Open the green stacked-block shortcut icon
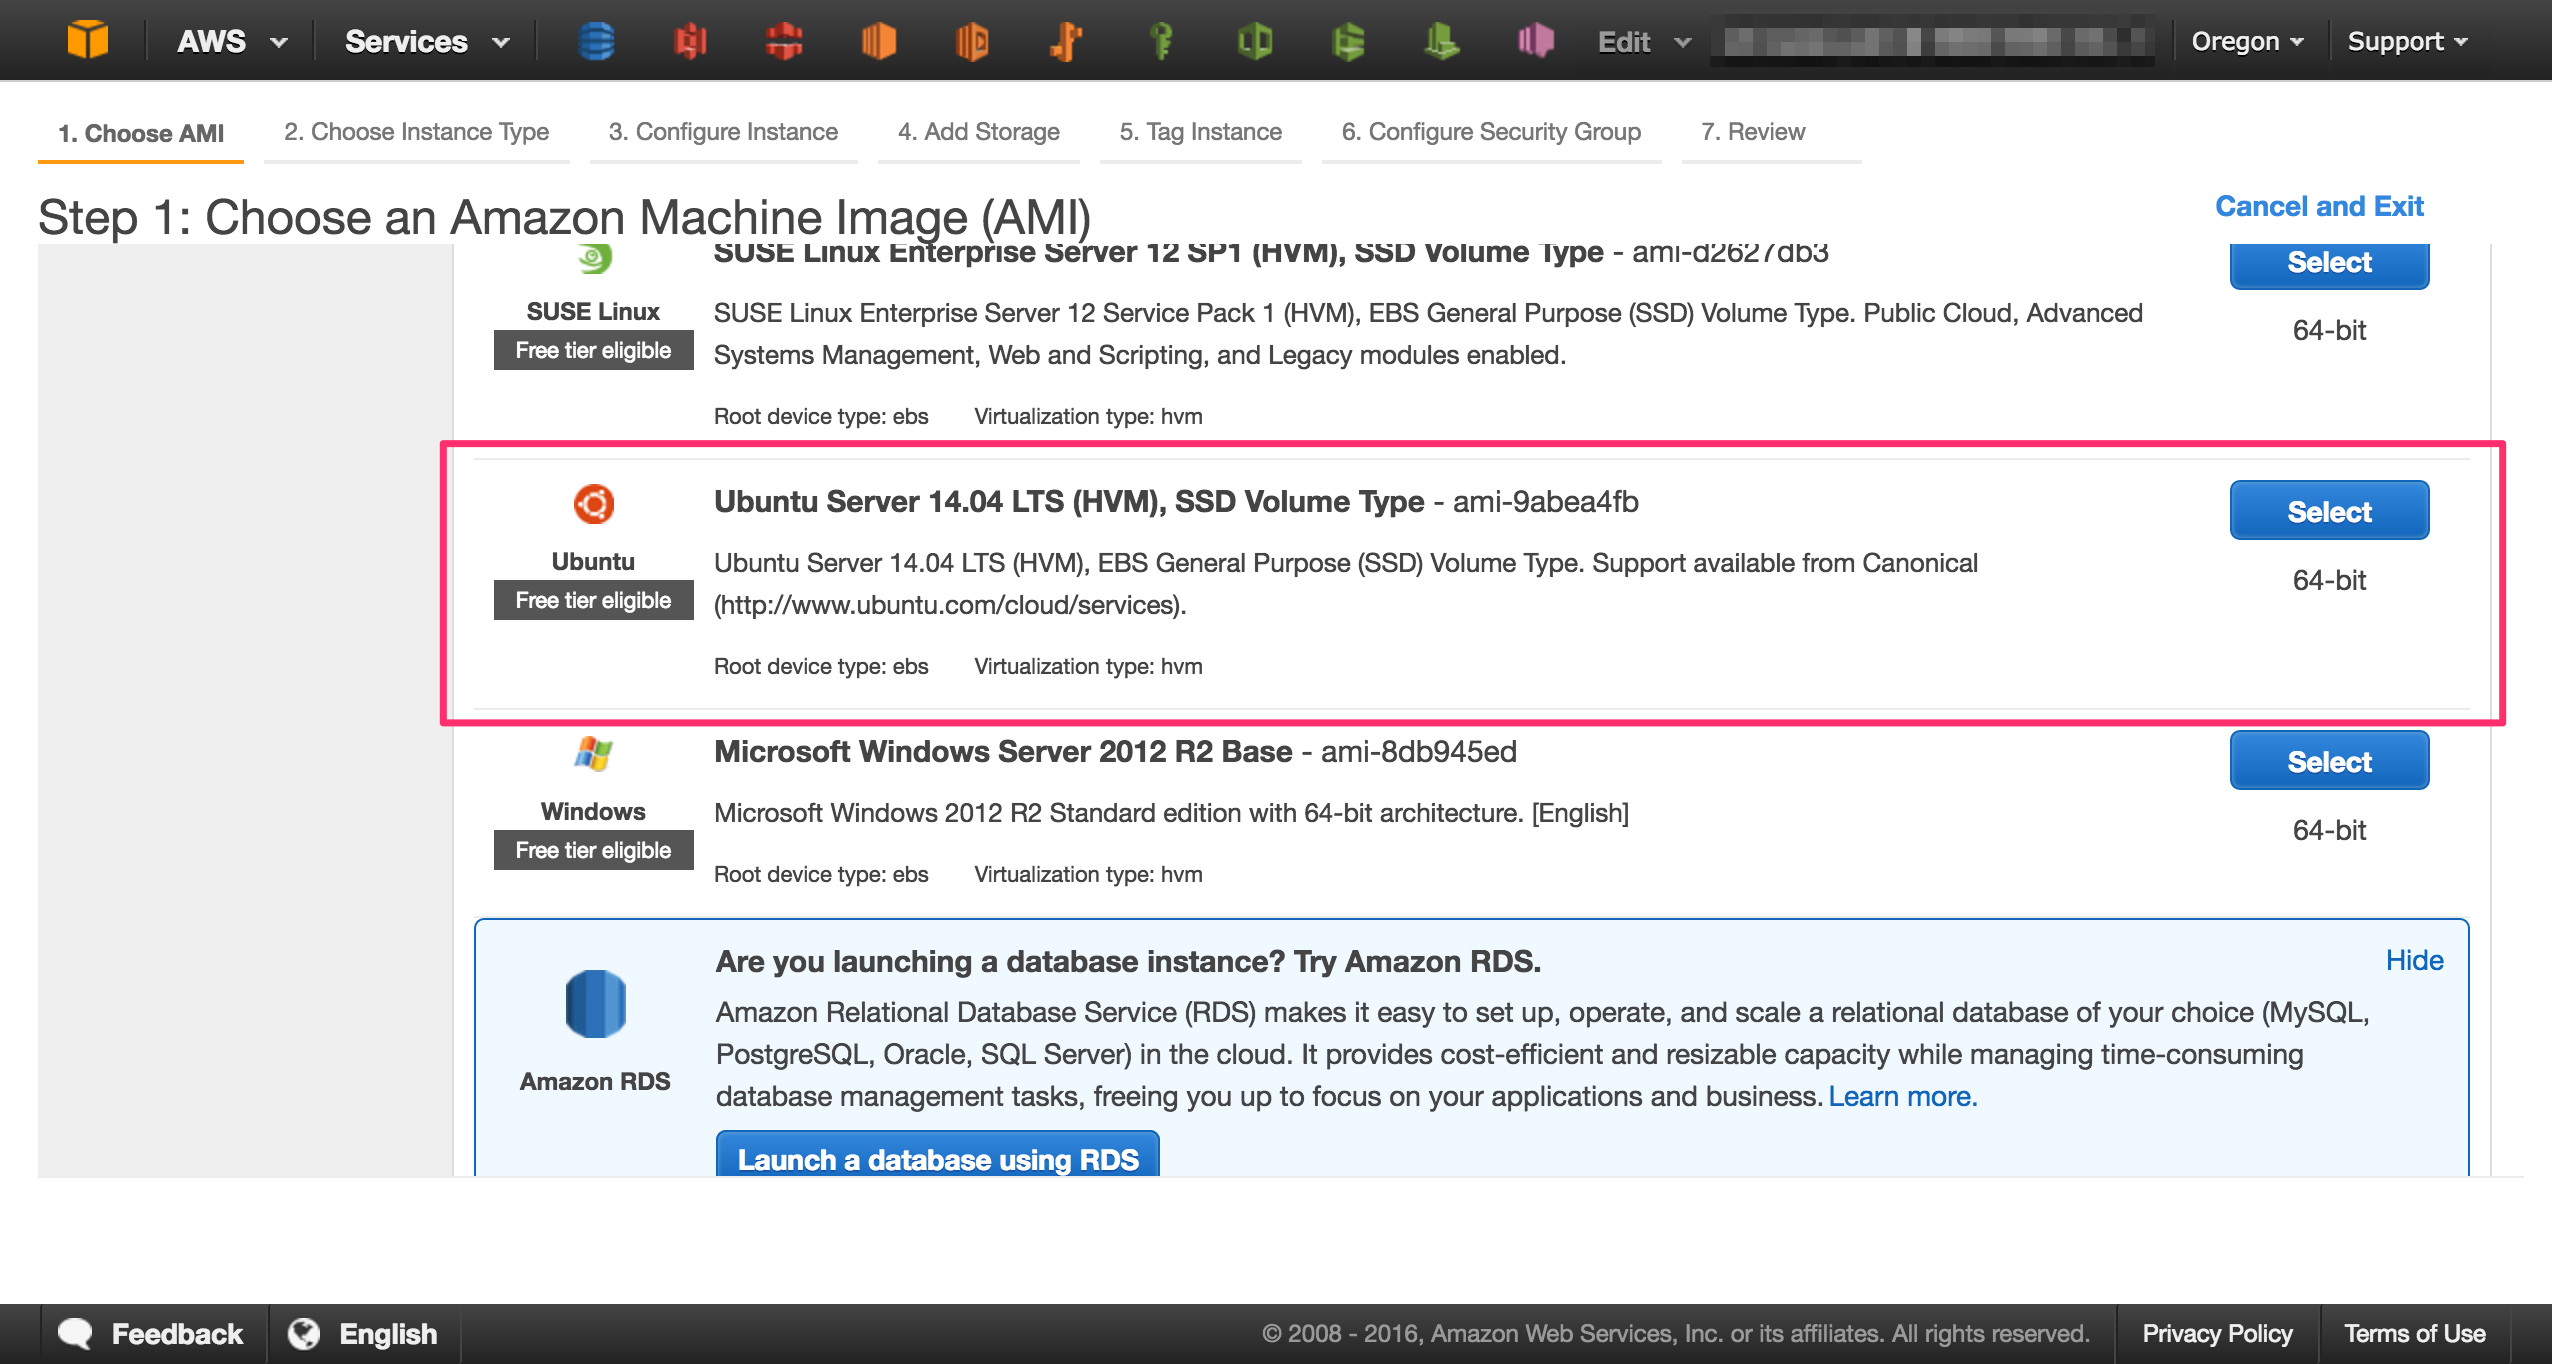This screenshot has width=2552, height=1364. (1348, 41)
